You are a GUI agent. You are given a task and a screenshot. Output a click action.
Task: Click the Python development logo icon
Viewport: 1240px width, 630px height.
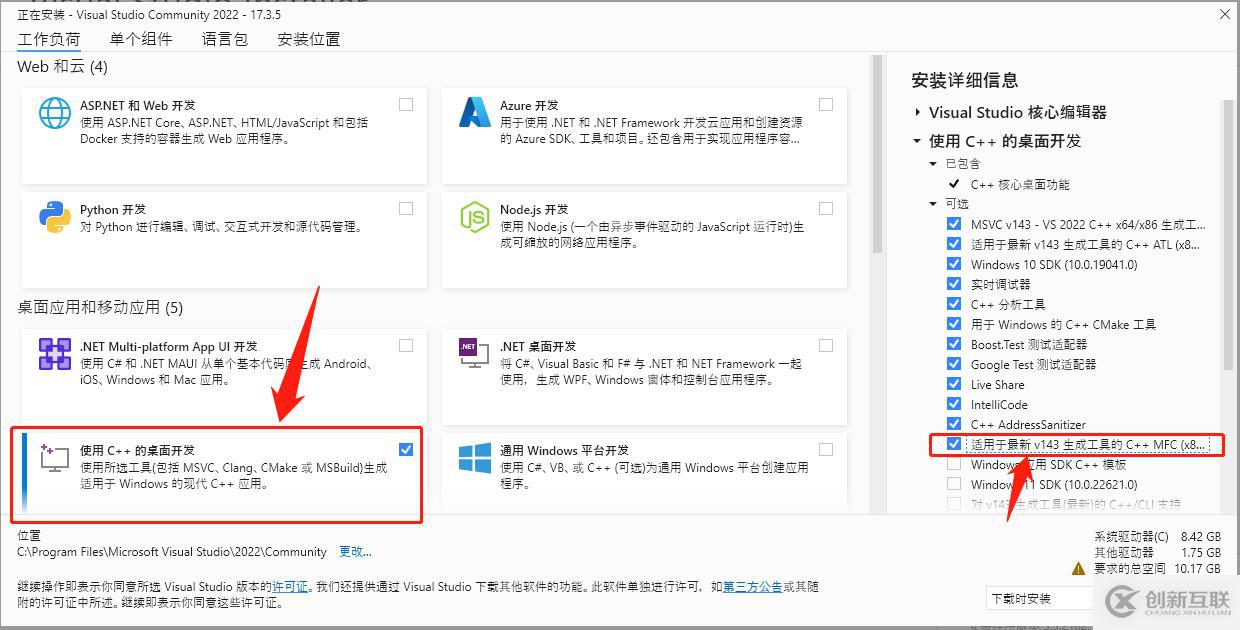click(55, 217)
